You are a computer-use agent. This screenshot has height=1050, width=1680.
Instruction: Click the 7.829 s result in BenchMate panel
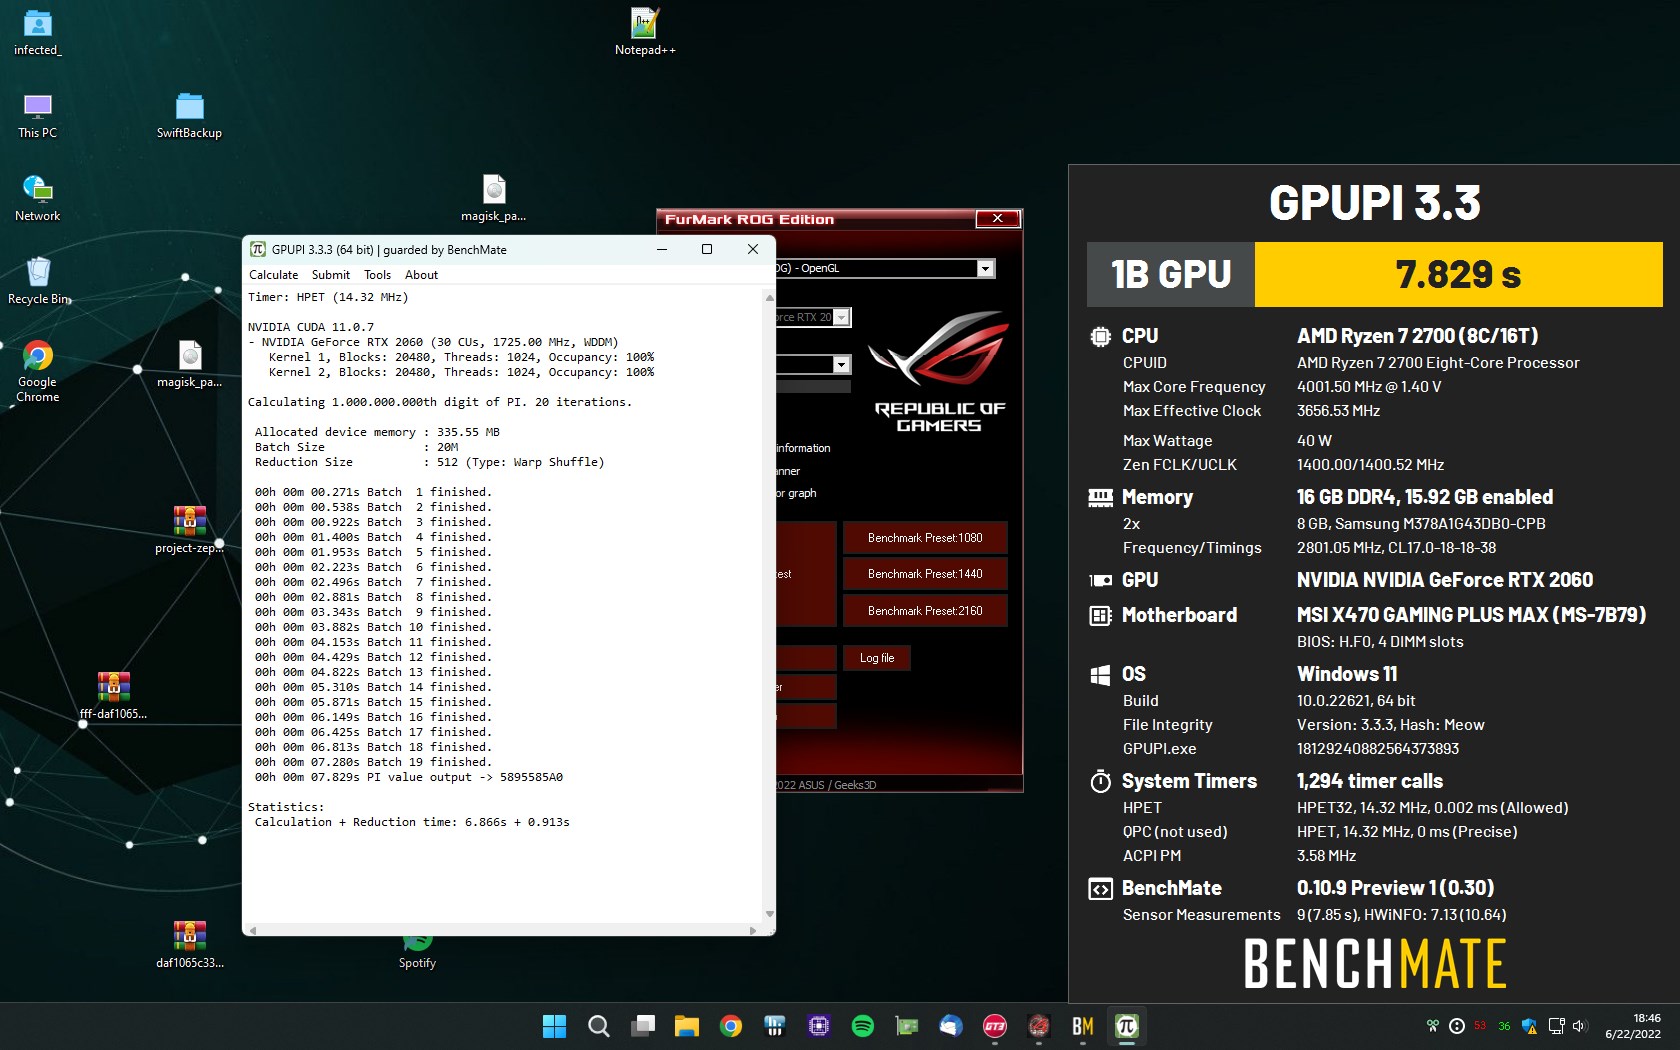coord(1458,274)
